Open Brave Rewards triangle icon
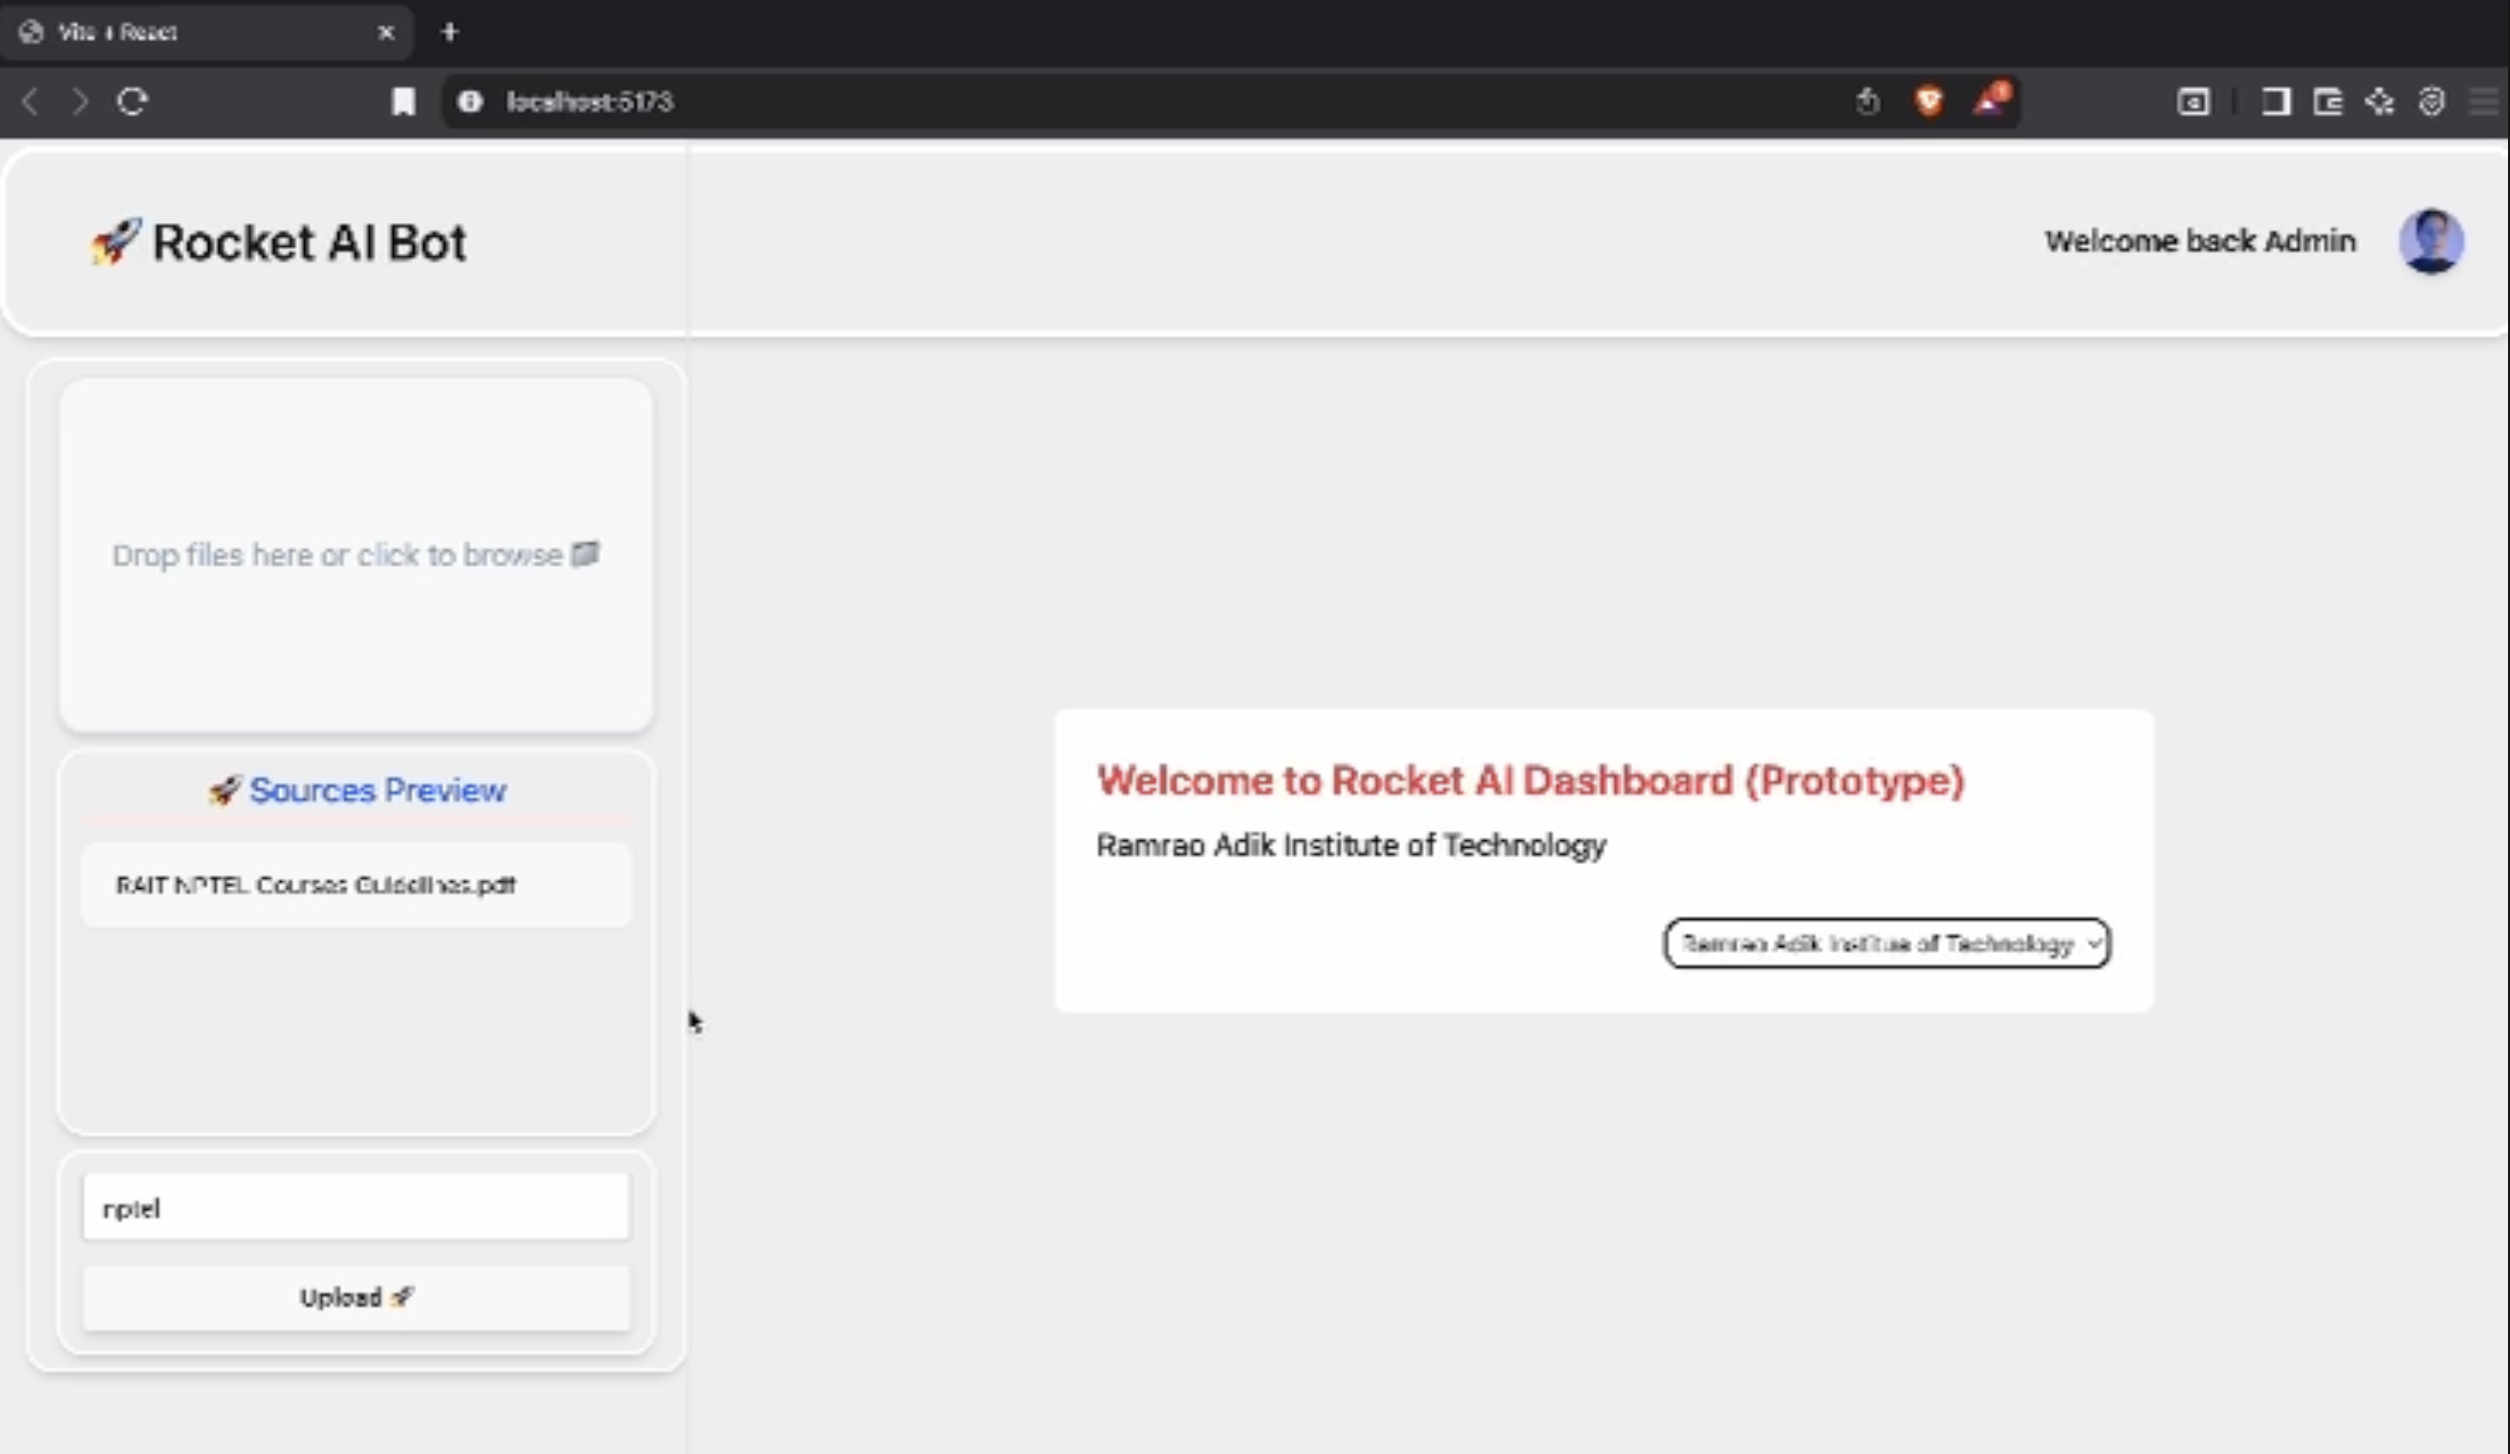Image resolution: width=2510 pixels, height=1454 pixels. click(1989, 101)
